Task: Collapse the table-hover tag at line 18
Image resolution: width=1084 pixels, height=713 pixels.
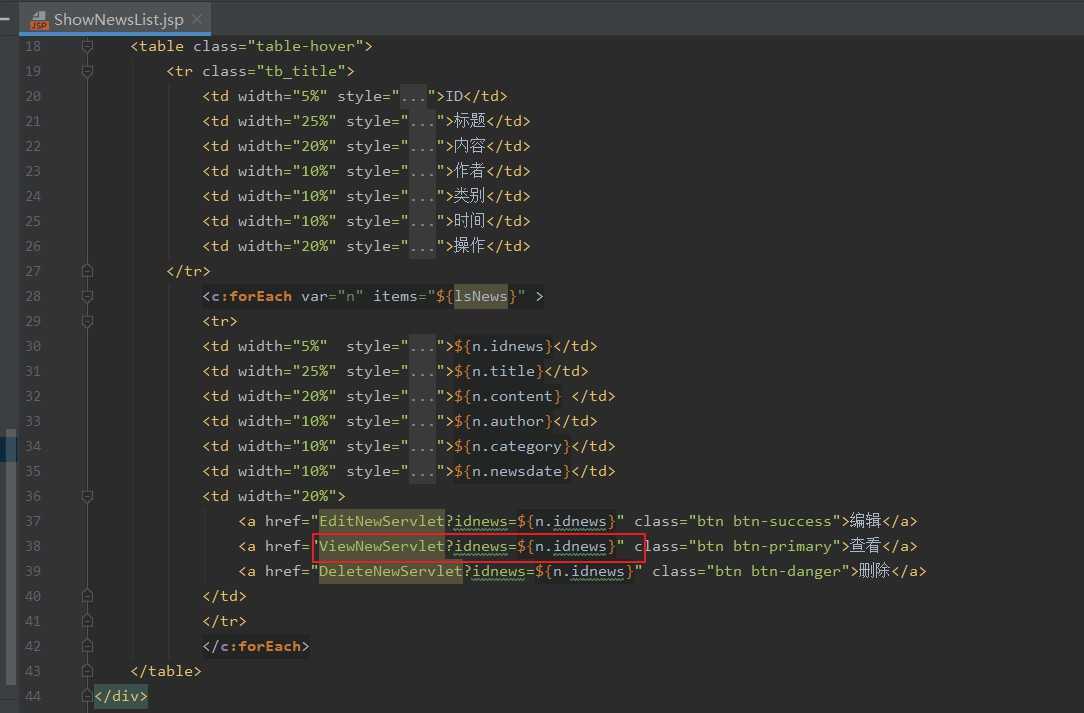Action: [87, 46]
